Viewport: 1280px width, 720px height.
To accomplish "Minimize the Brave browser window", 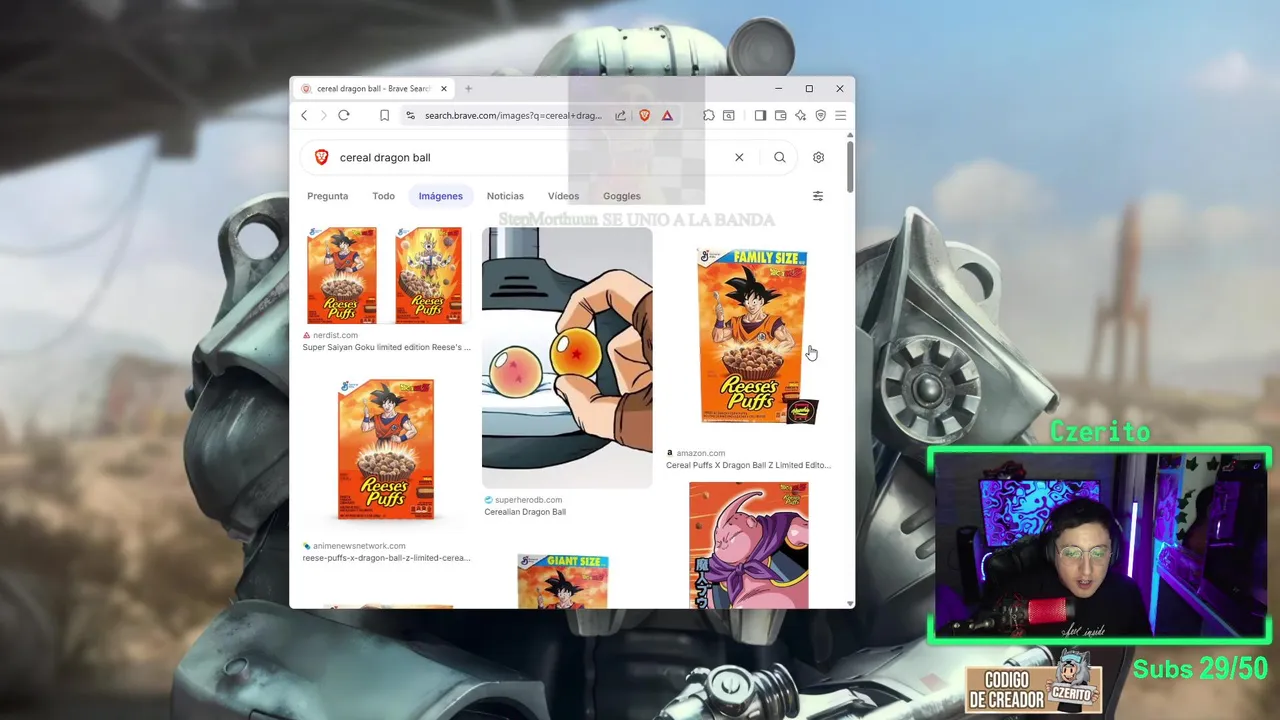I will pos(778,89).
